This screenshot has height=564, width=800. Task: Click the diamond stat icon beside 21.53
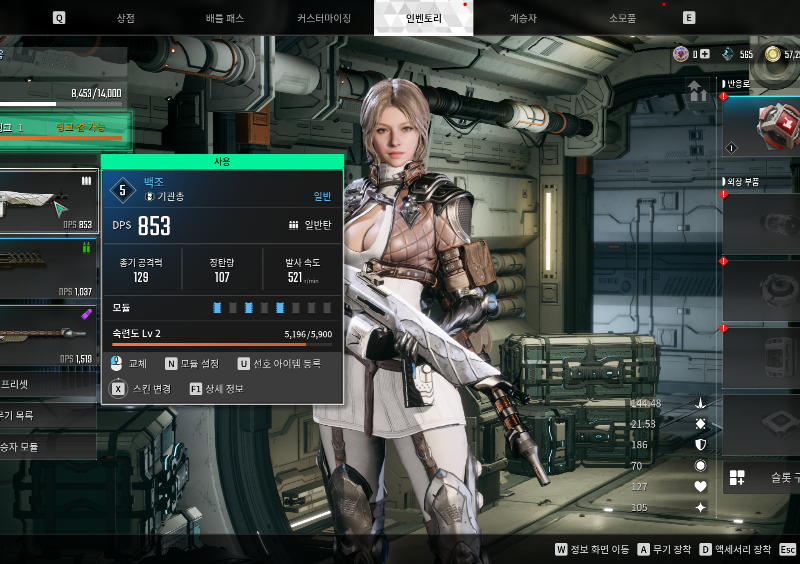point(701,424)
